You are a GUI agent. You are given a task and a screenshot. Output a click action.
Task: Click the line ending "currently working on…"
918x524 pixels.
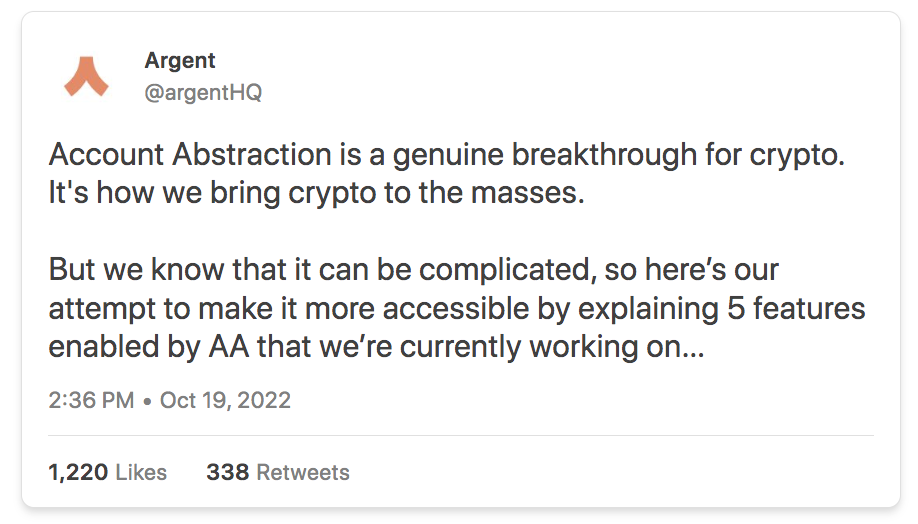coord(376,347)
